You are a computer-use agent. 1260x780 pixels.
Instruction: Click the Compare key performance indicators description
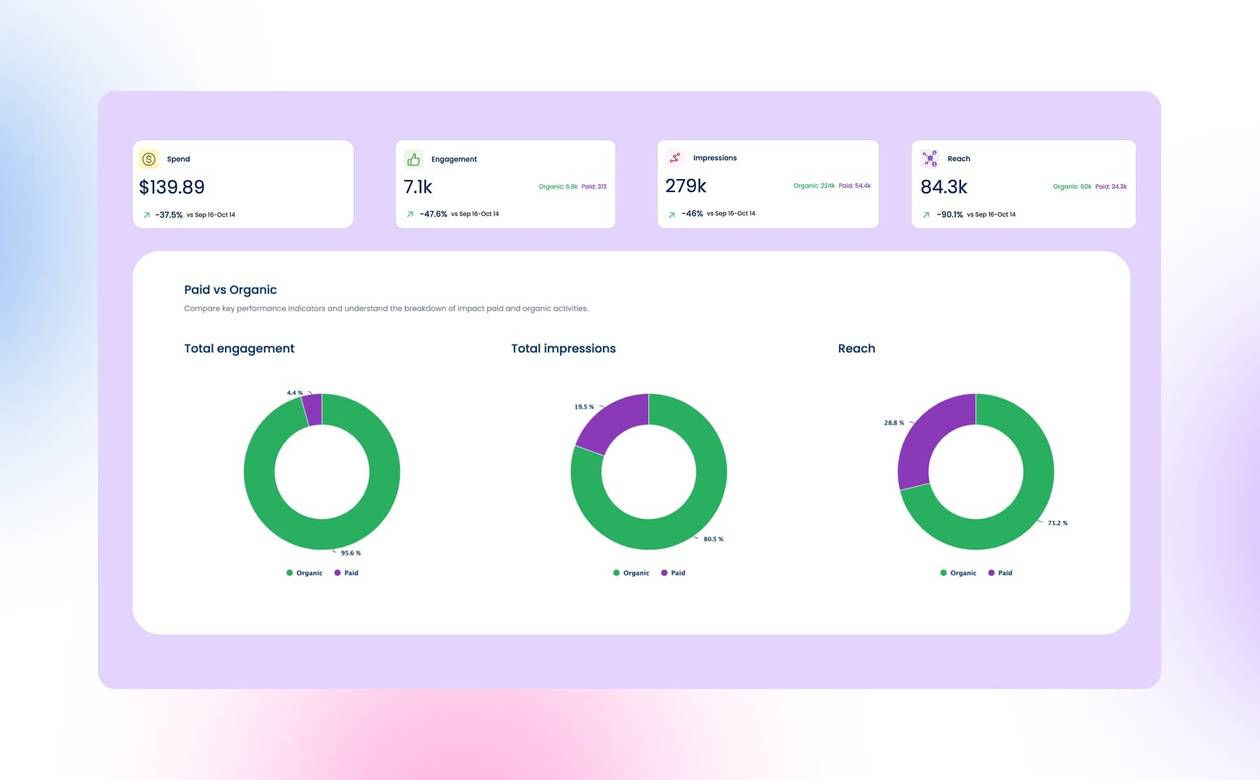click(x=386, y=309)
